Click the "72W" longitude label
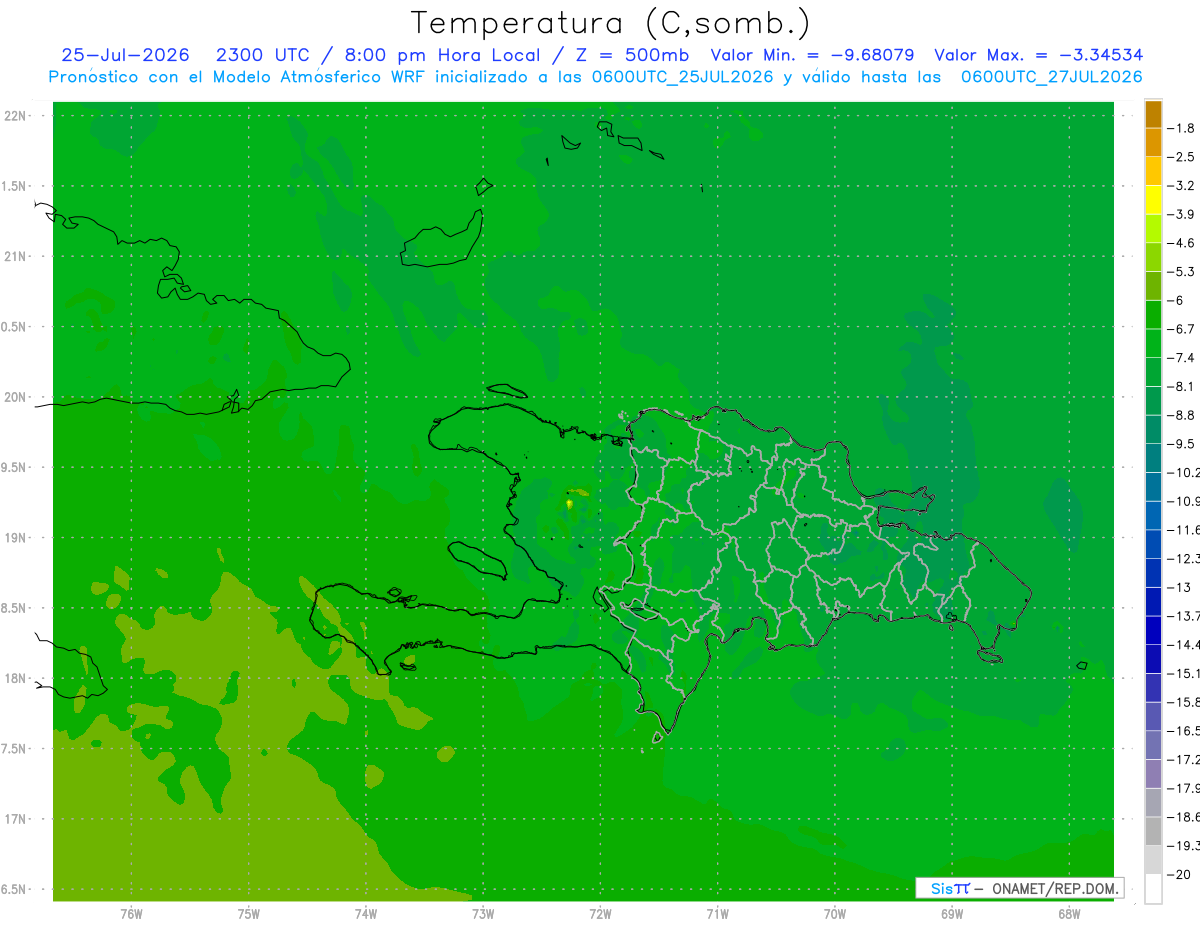Viewport: 1200px width, 927px height. pos(600,913)
